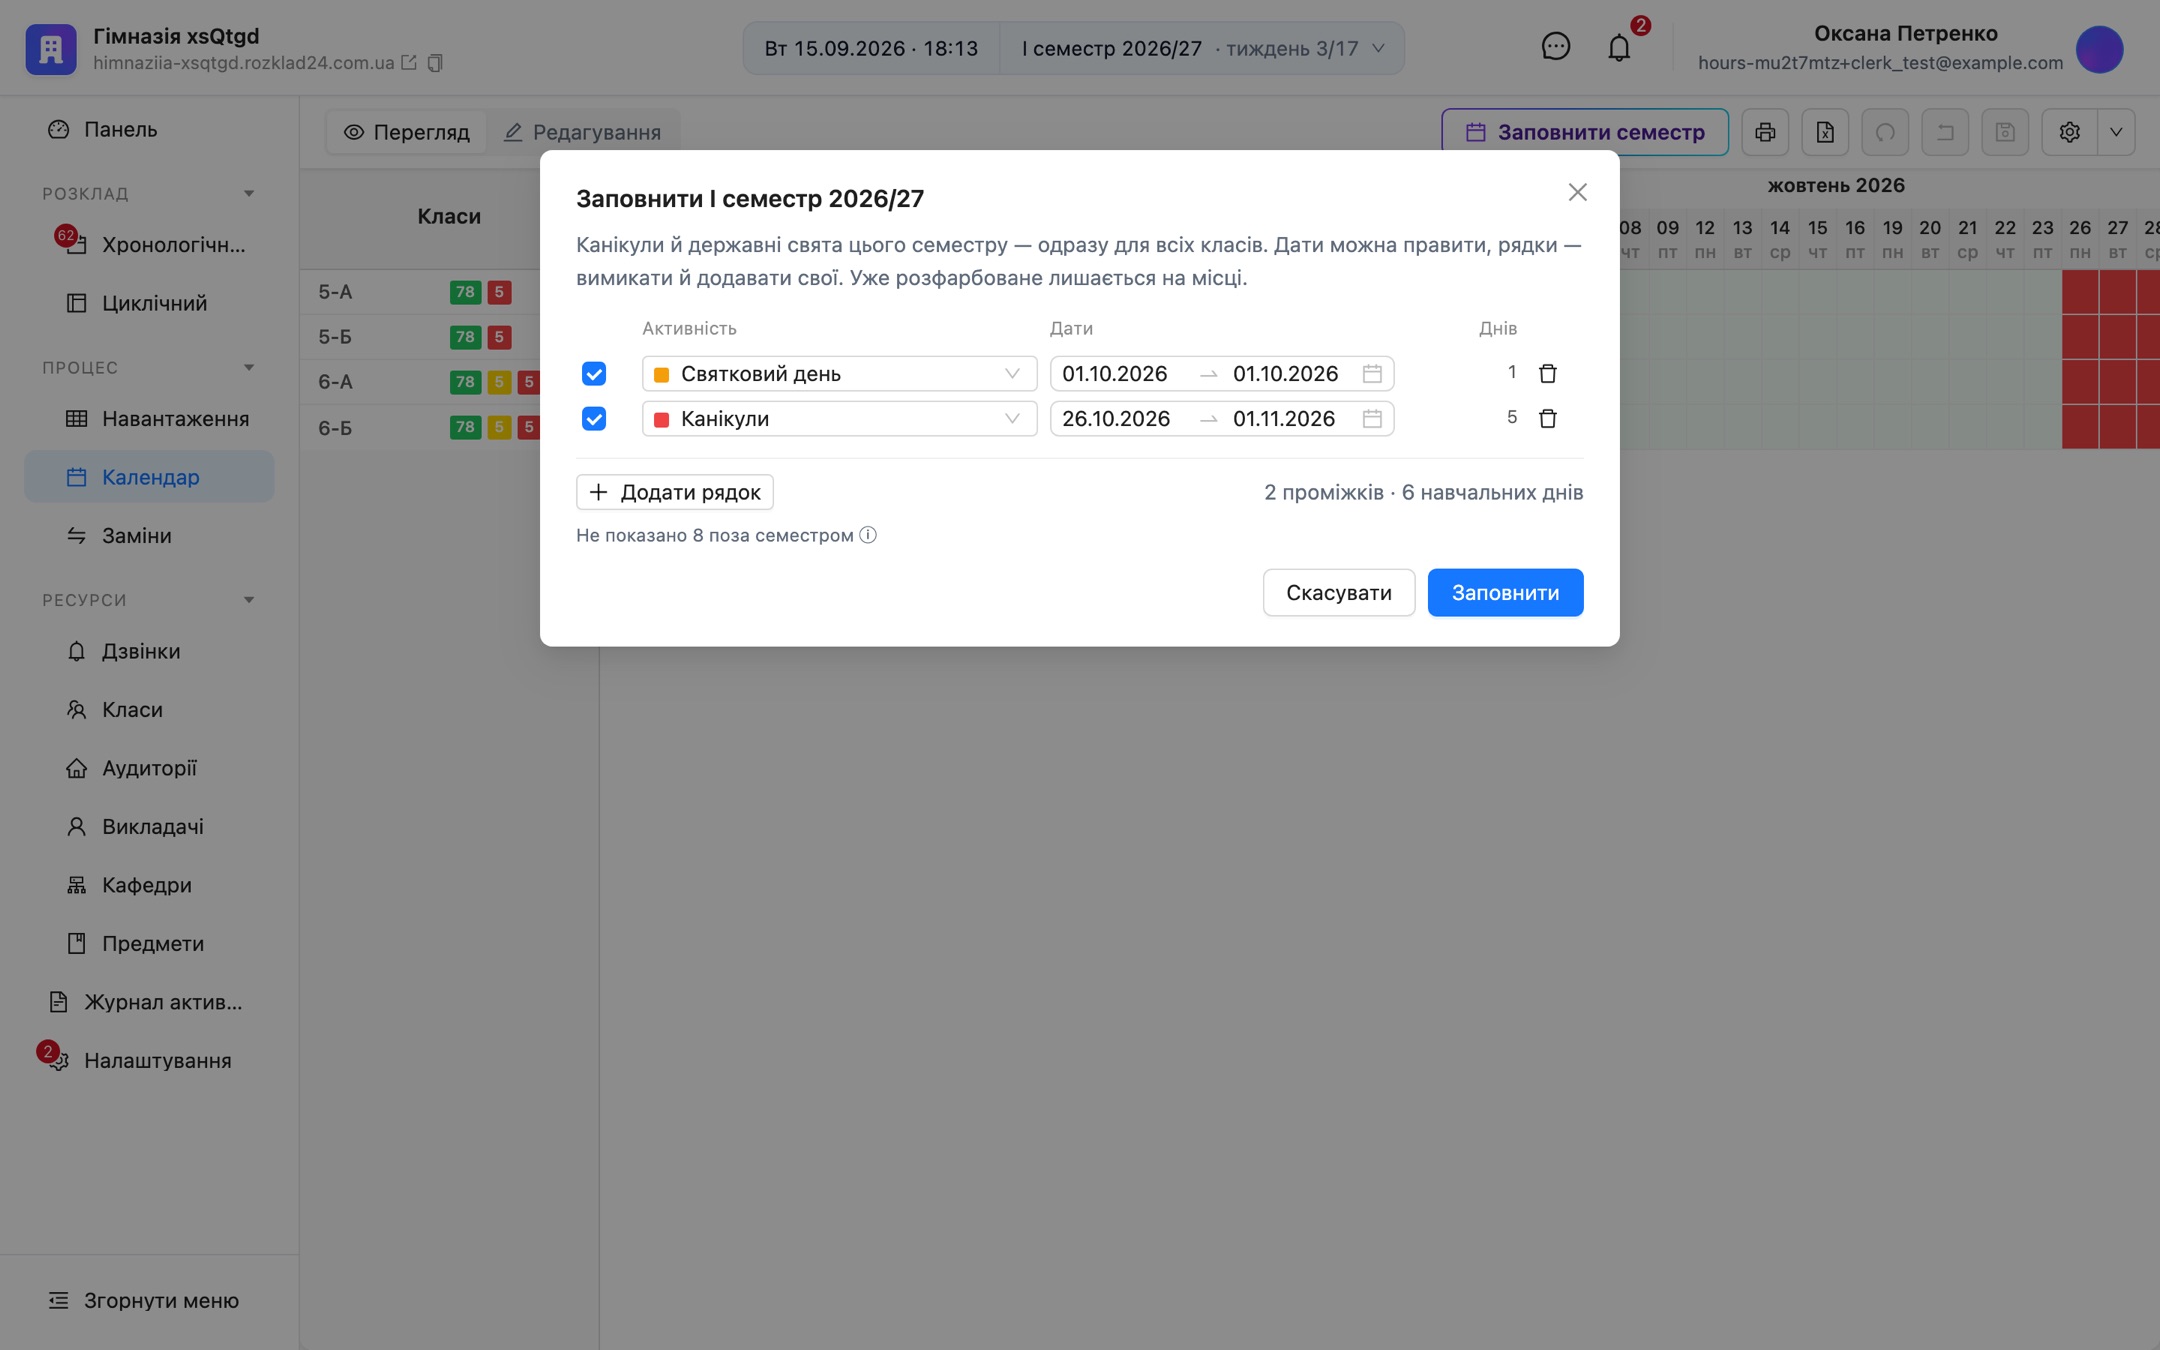The image size is (2160, 1350).
Task: Open Календар in the sidebar
Action: click(x=149, y=477)
